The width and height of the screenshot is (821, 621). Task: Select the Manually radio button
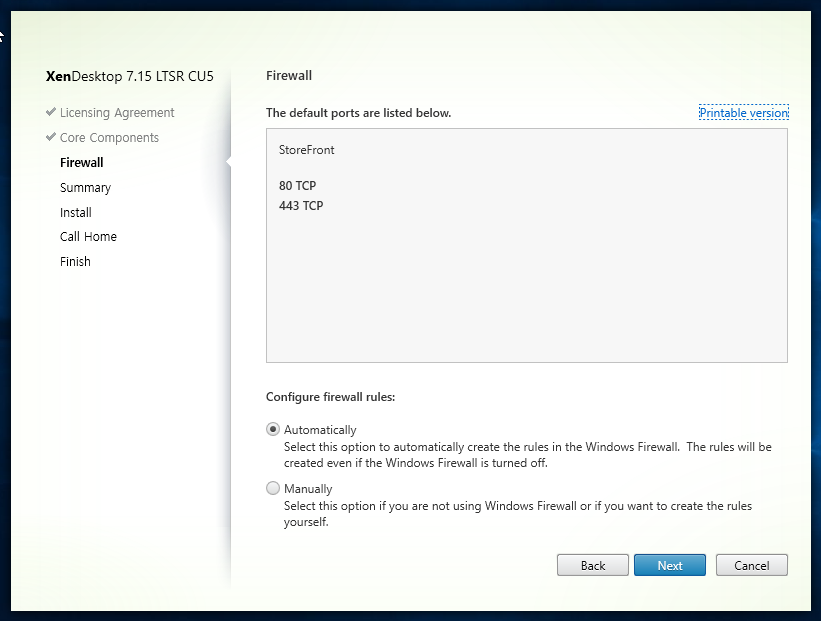click(x=273, y=488)
